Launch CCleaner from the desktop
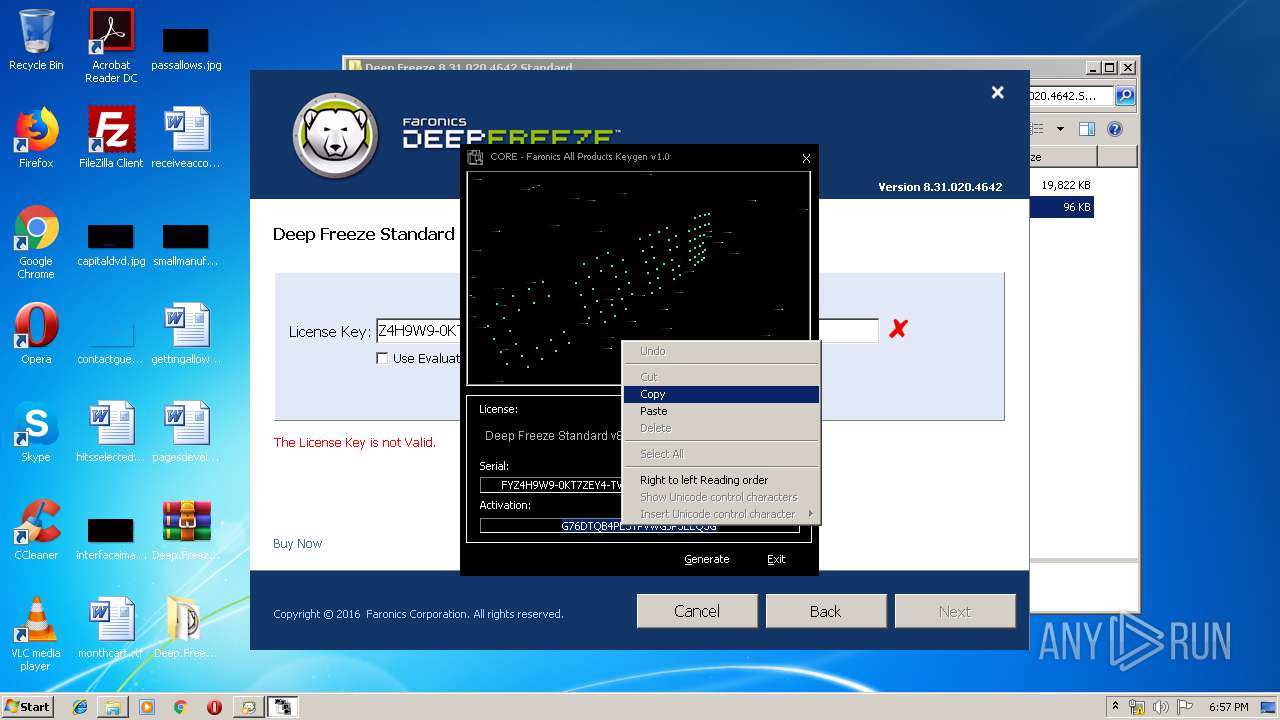The image size is (1280, 720). point(36,530)
